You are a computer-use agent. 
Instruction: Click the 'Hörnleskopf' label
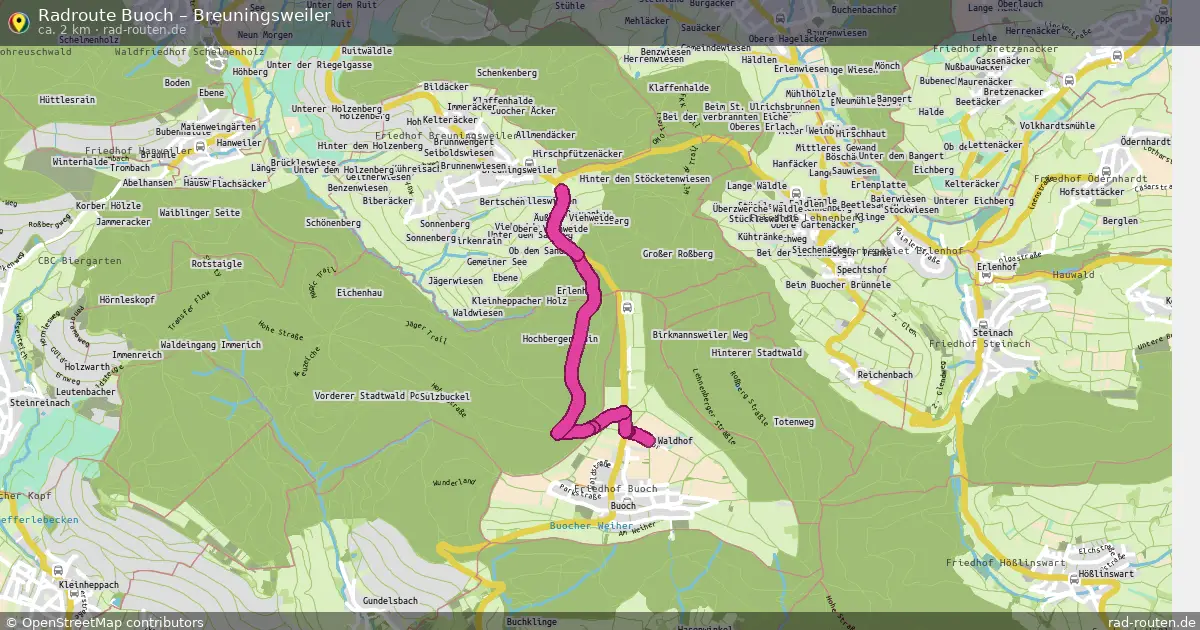point(127,300)
